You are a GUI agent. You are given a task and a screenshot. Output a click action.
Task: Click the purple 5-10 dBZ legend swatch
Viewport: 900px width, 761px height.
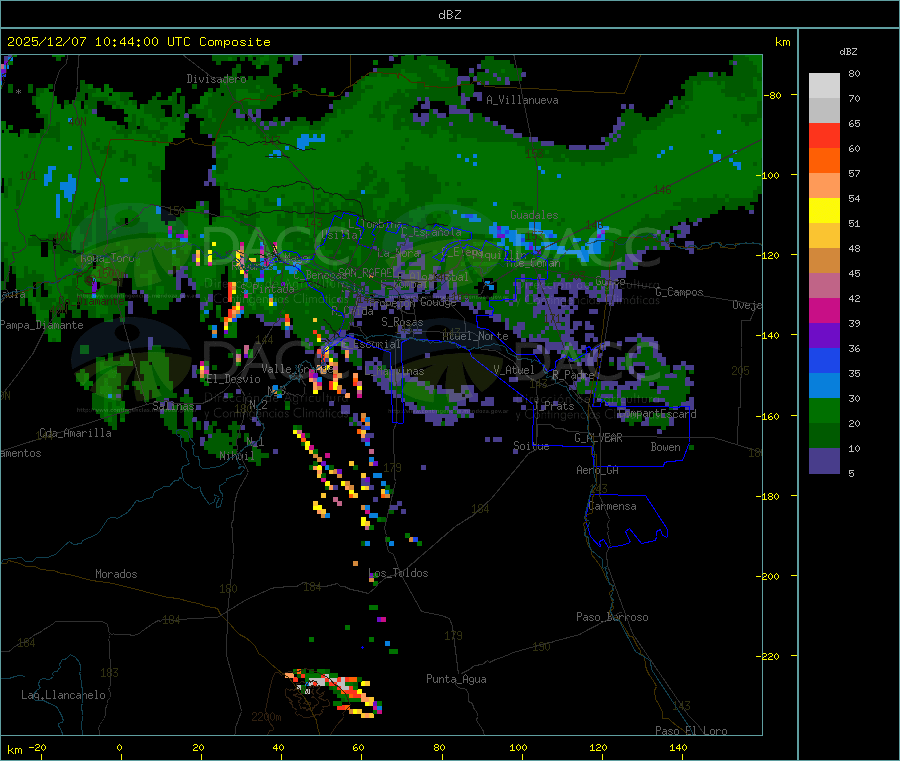[x=824, y=461]
